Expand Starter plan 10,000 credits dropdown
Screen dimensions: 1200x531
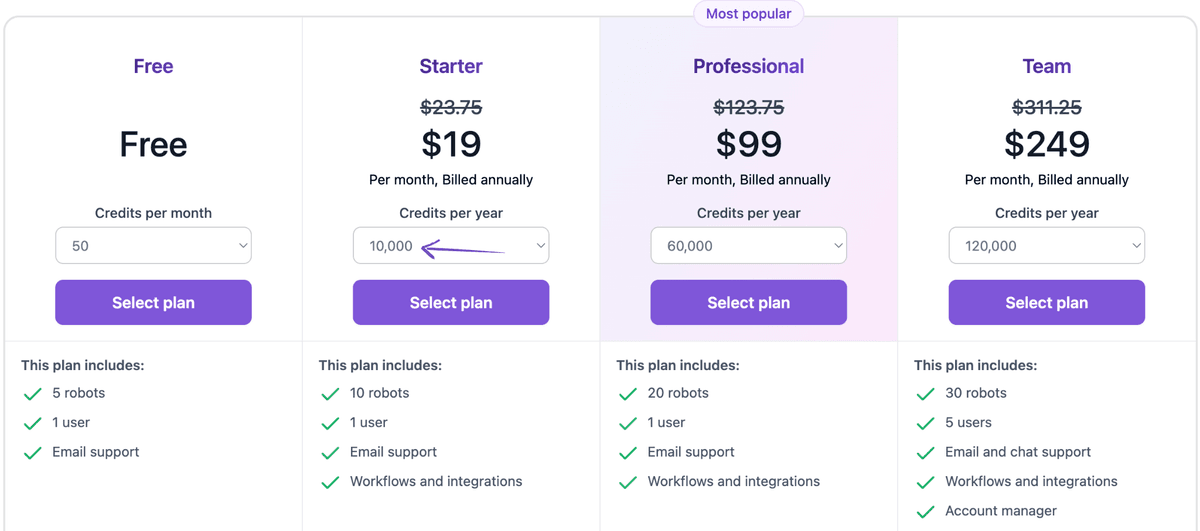(451, 246)
